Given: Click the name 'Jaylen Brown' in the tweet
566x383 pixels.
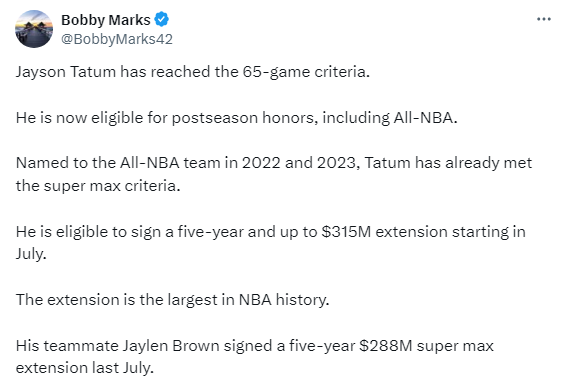Looking at the screenshot, I should click(171, 346).
